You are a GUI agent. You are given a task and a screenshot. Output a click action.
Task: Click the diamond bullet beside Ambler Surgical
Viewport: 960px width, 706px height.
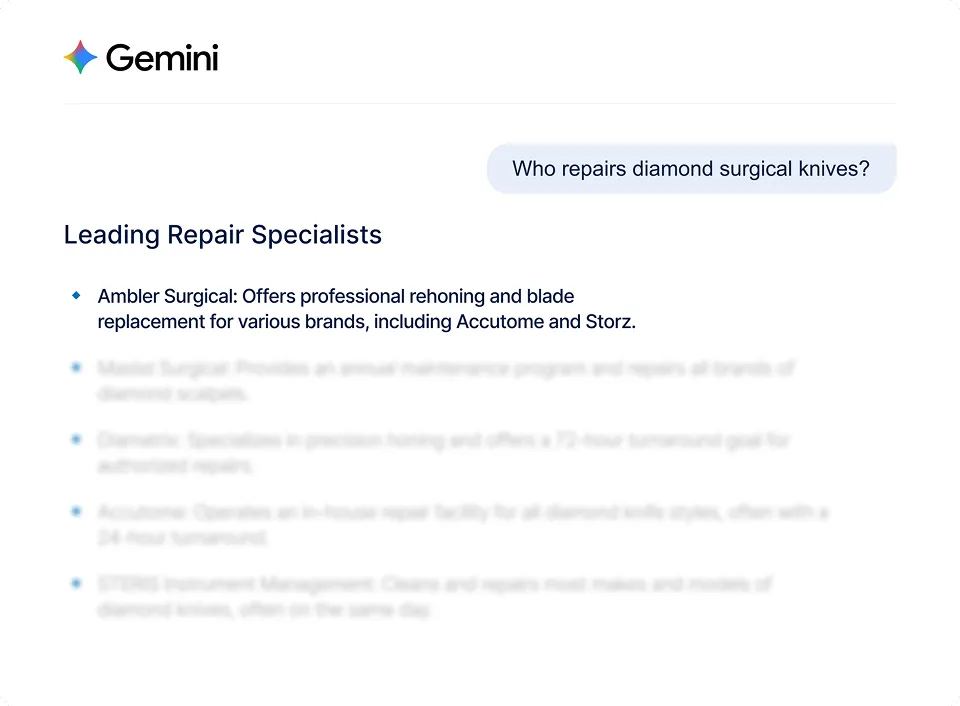tap(76, 296)
